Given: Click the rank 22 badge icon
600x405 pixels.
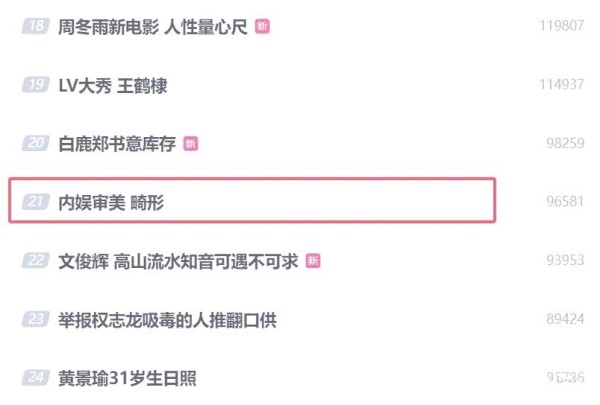Looking at the screenshot, I should (x=36, y=260).
